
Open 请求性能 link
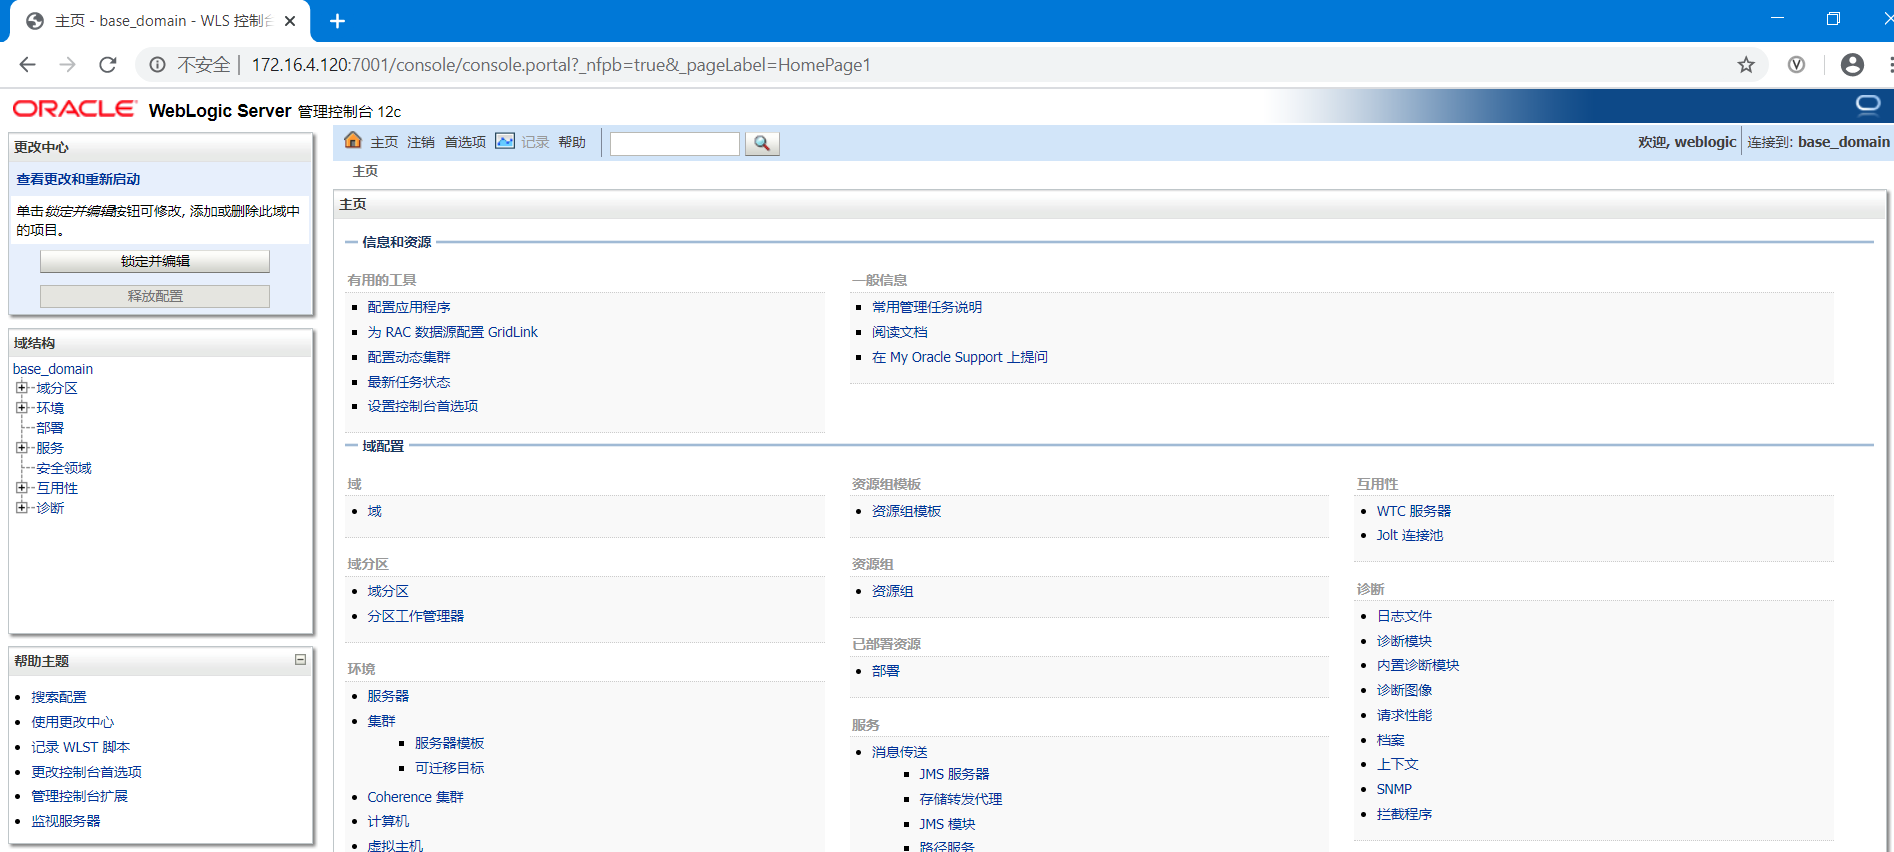(1405, 715)
